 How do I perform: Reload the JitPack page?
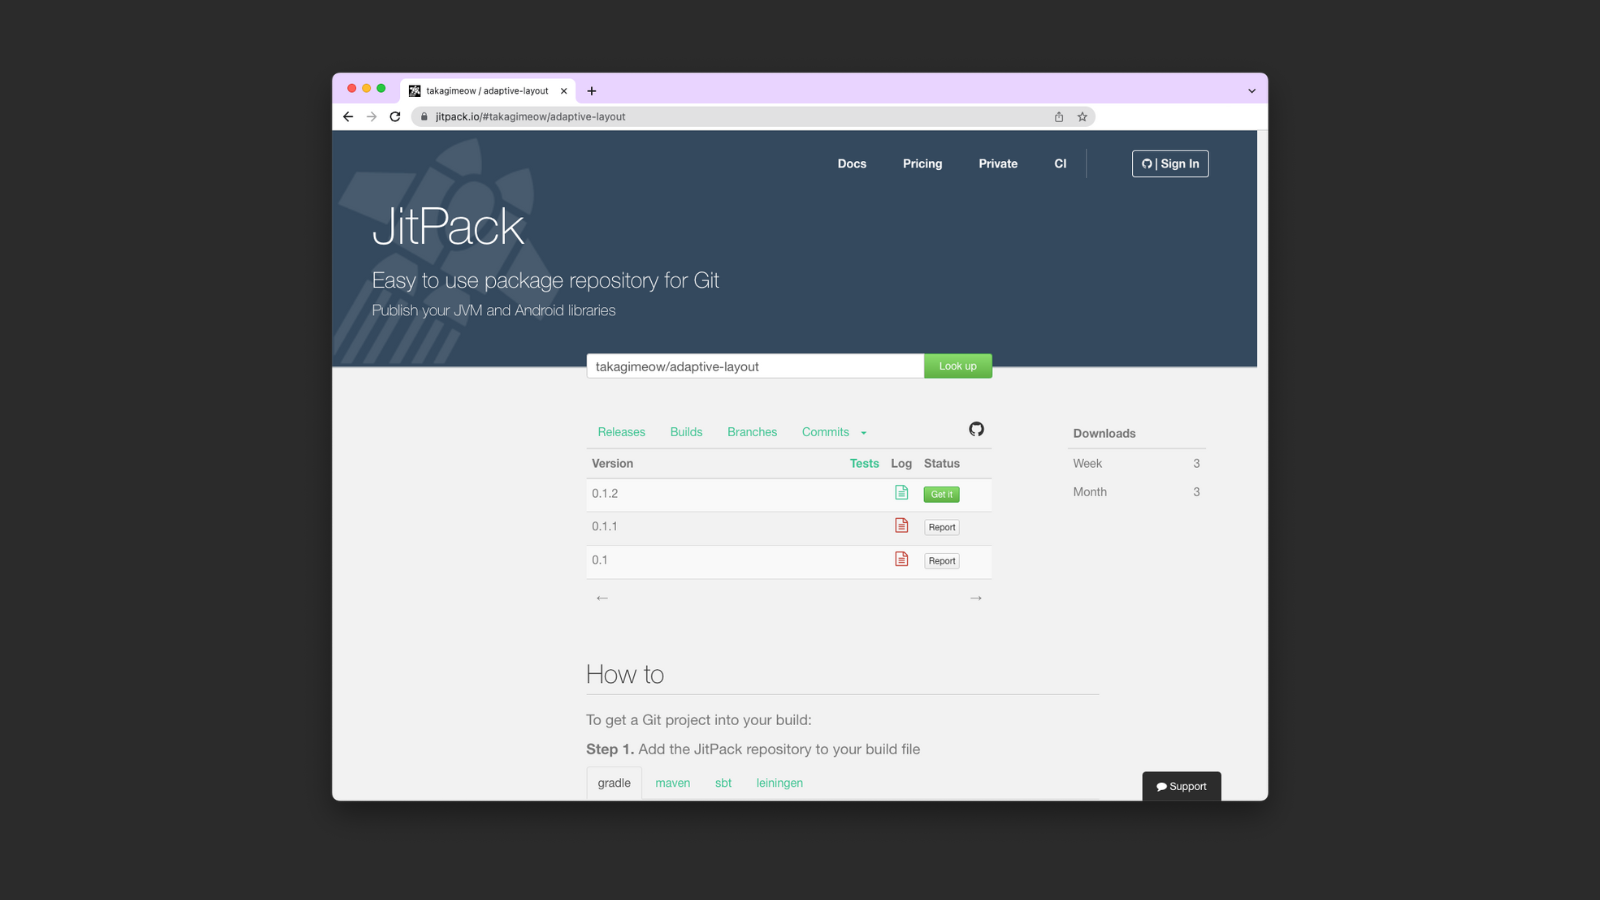[395, 117]
